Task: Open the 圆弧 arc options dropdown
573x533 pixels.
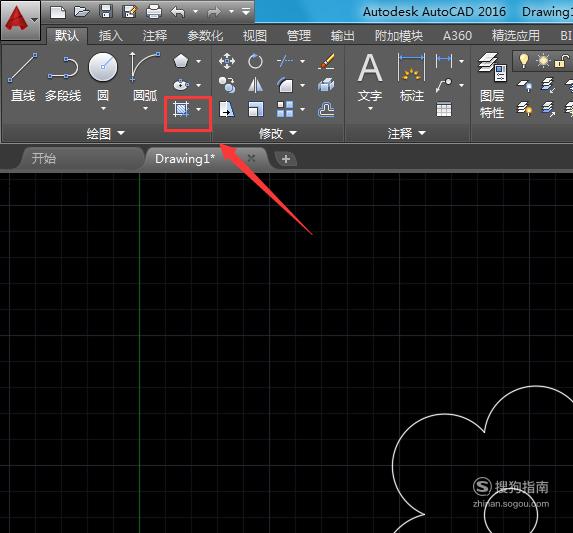Action: [145, 108]
